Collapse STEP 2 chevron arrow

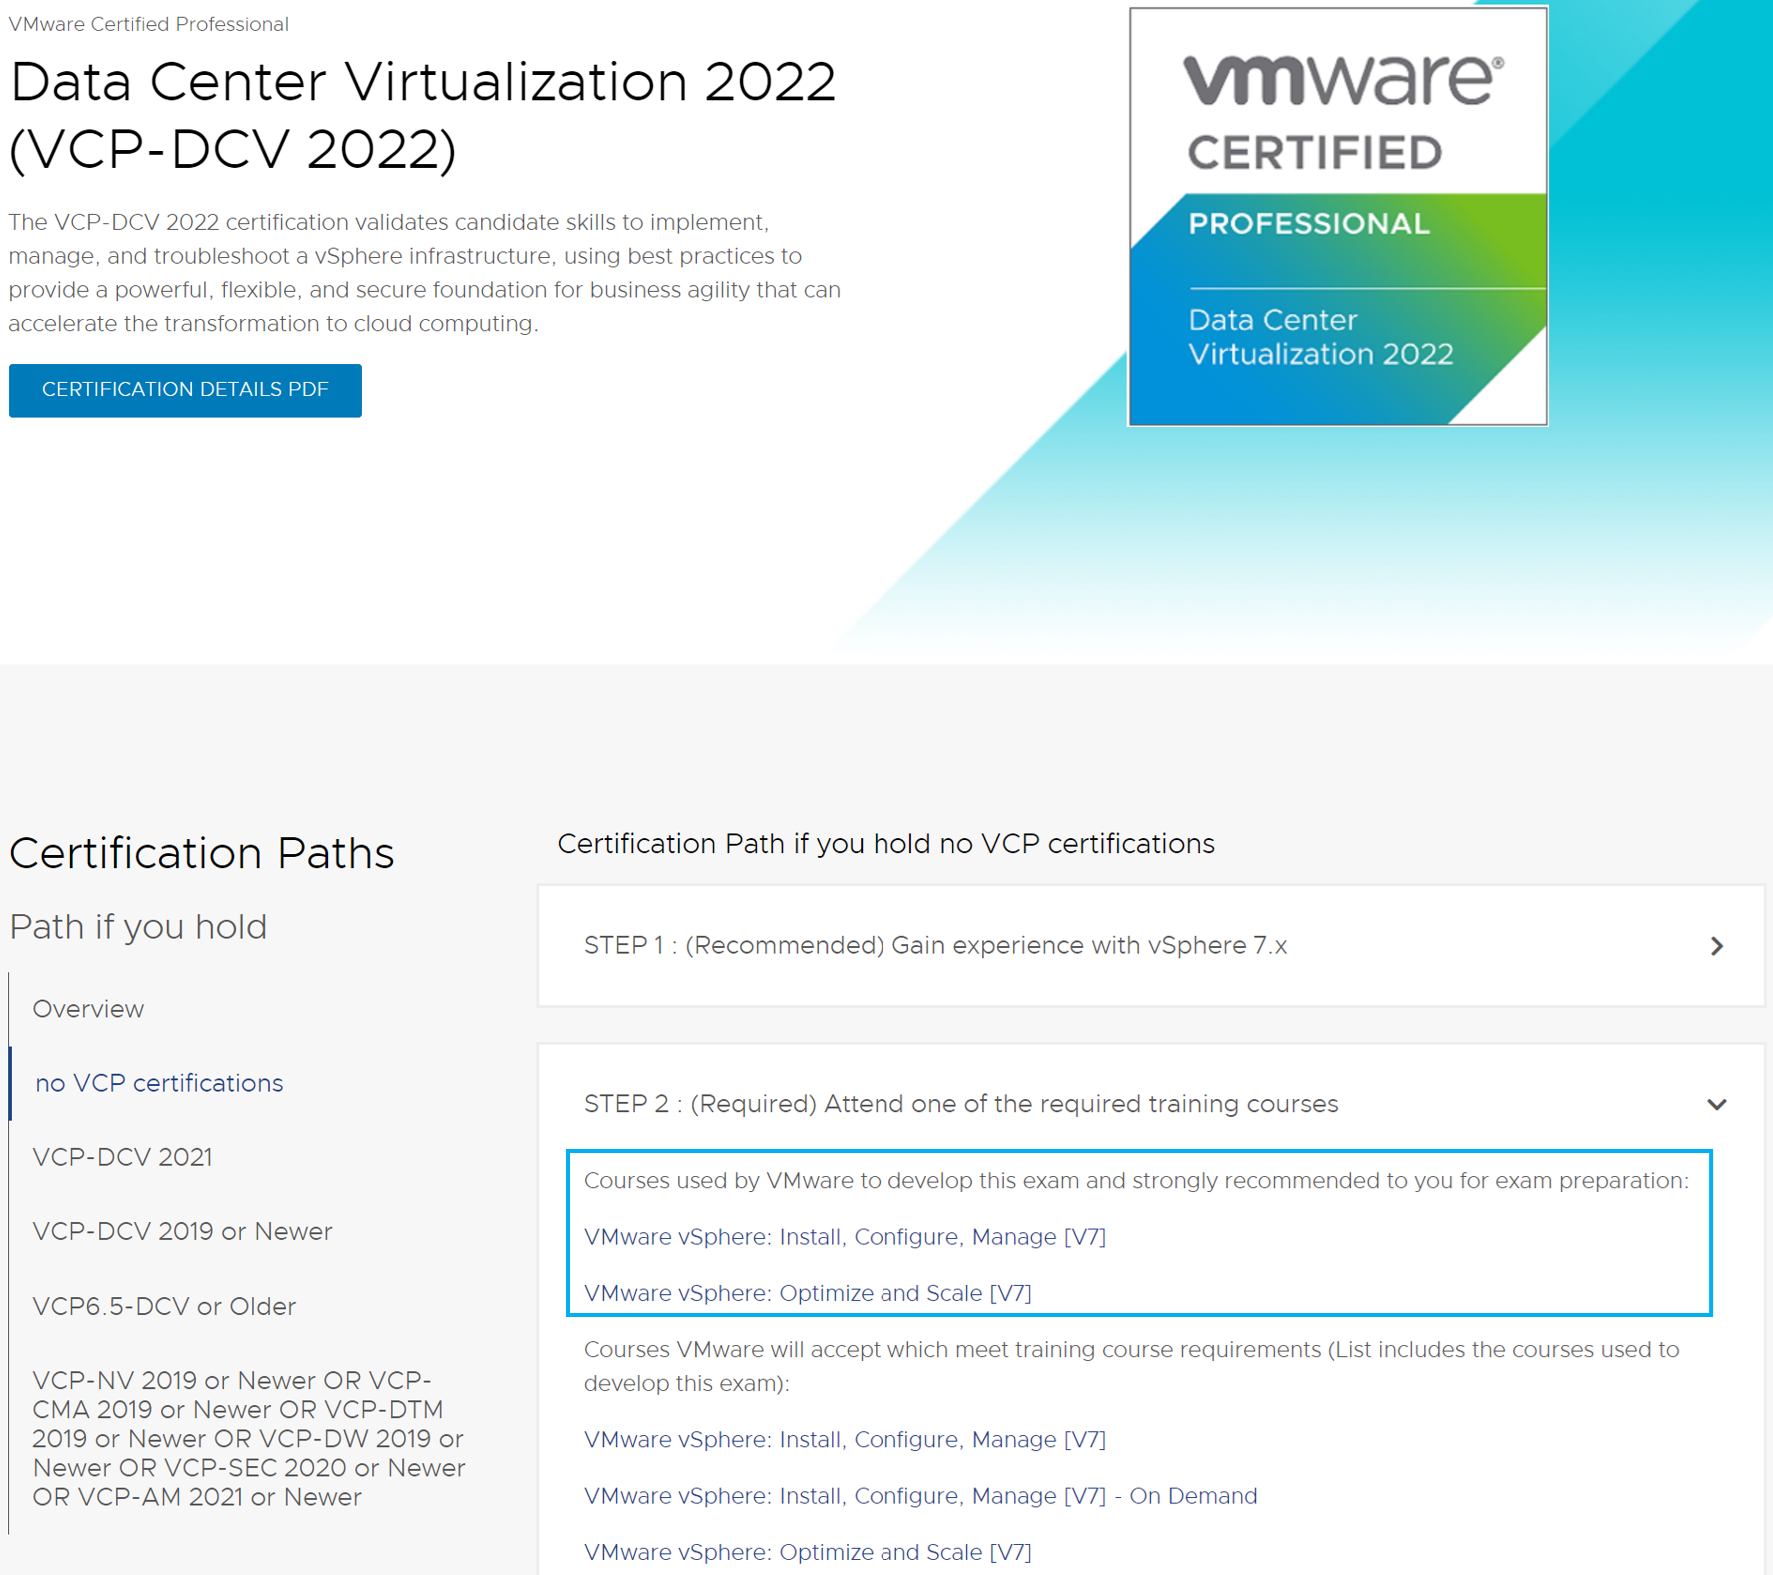1716,1105
